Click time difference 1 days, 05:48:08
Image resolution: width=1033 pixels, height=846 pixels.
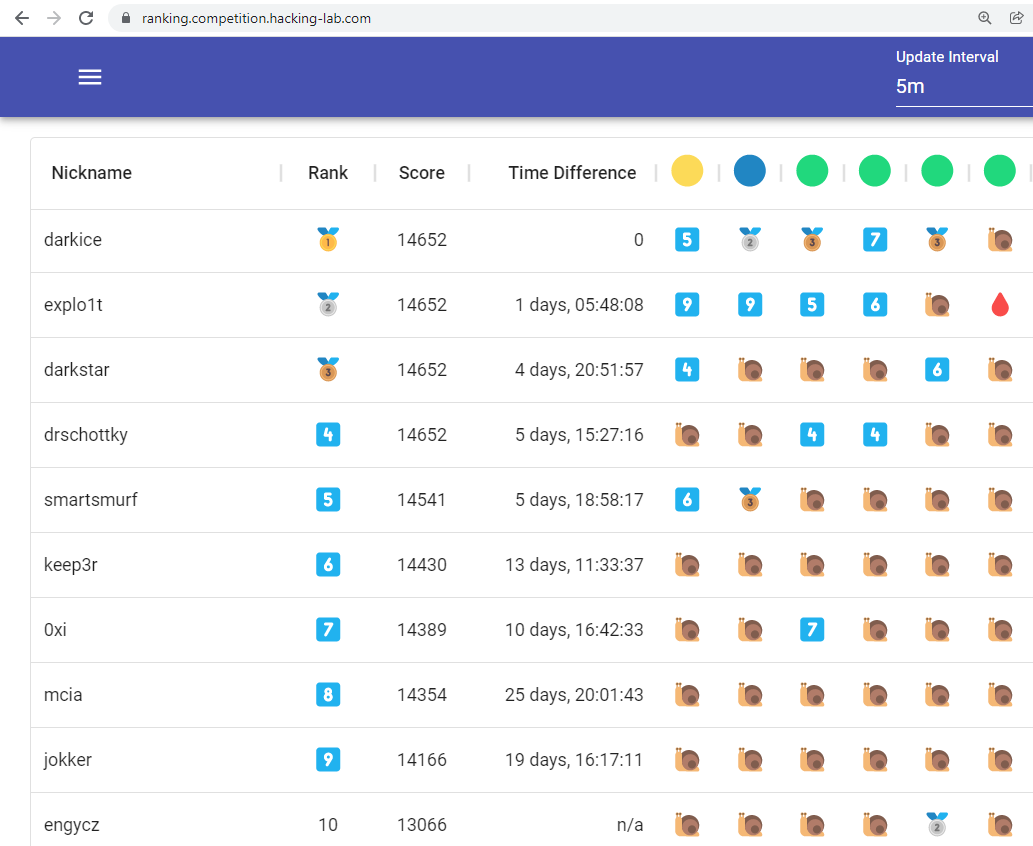579,304
